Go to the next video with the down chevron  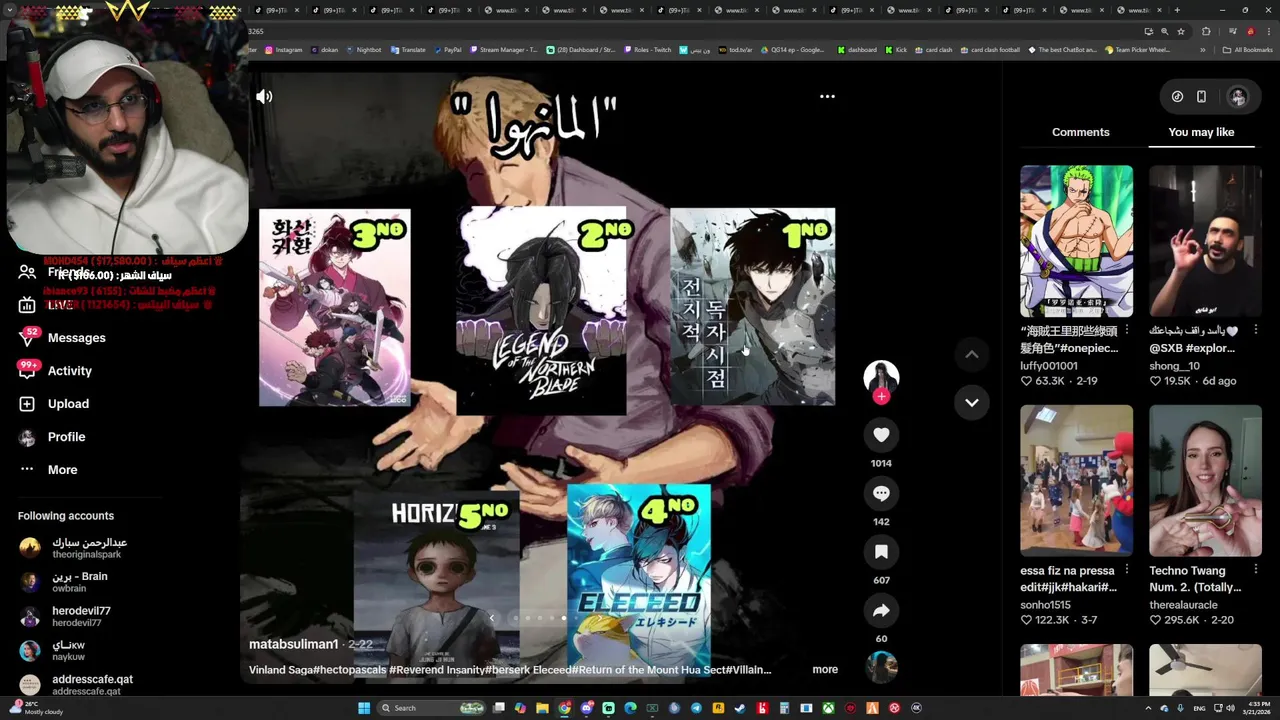(x=971, y=402)
